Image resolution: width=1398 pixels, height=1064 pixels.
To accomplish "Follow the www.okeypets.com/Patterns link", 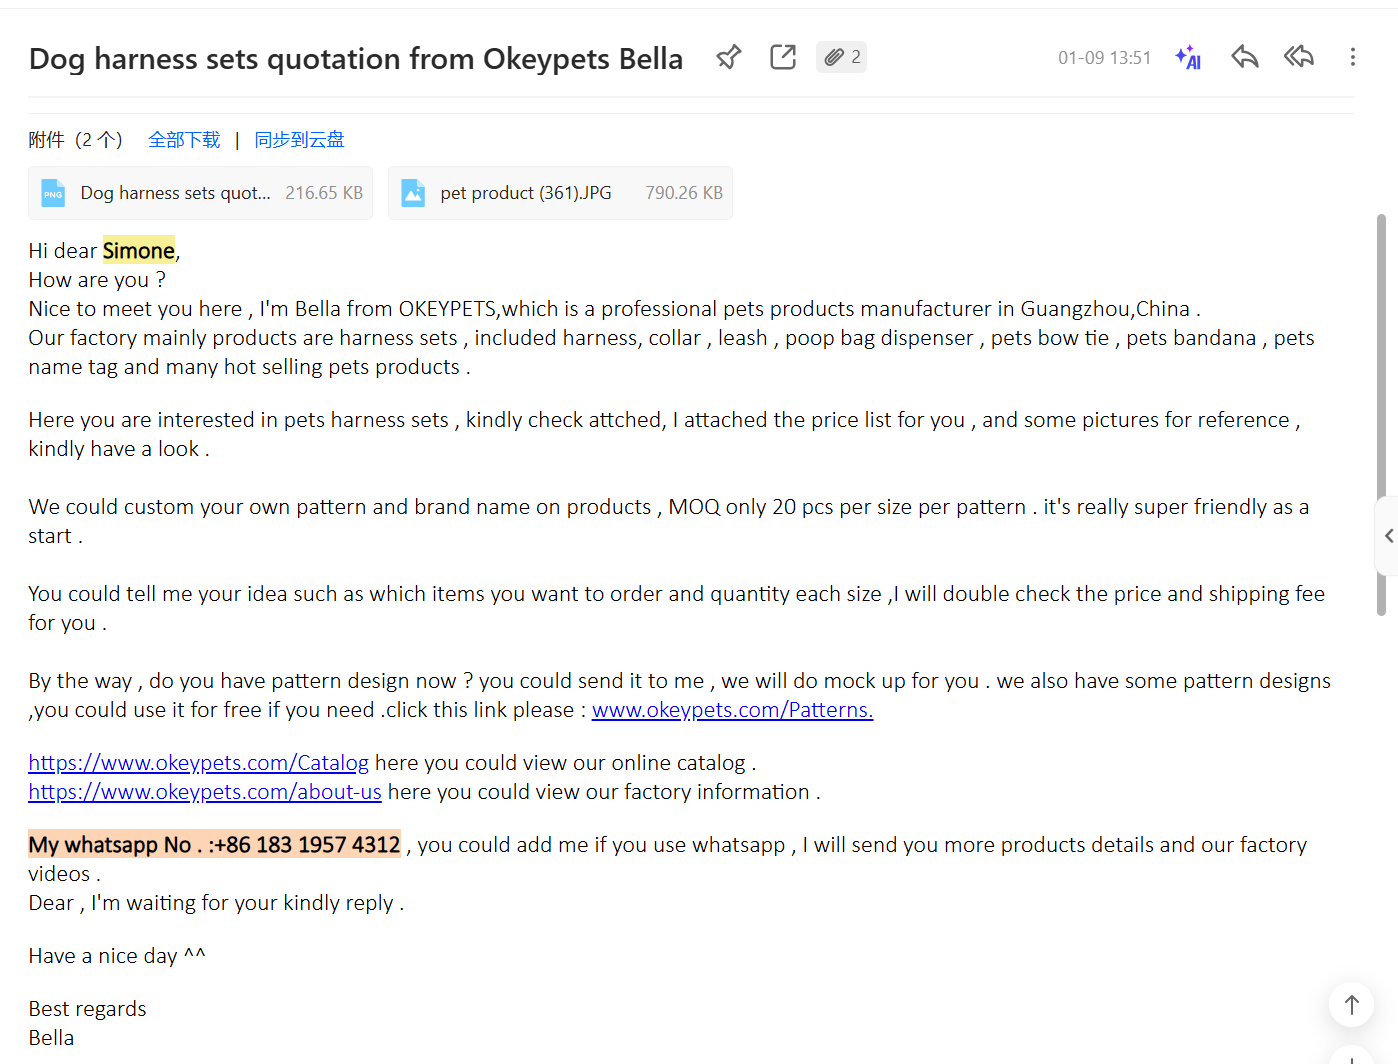I will click(x=732, y=710).
